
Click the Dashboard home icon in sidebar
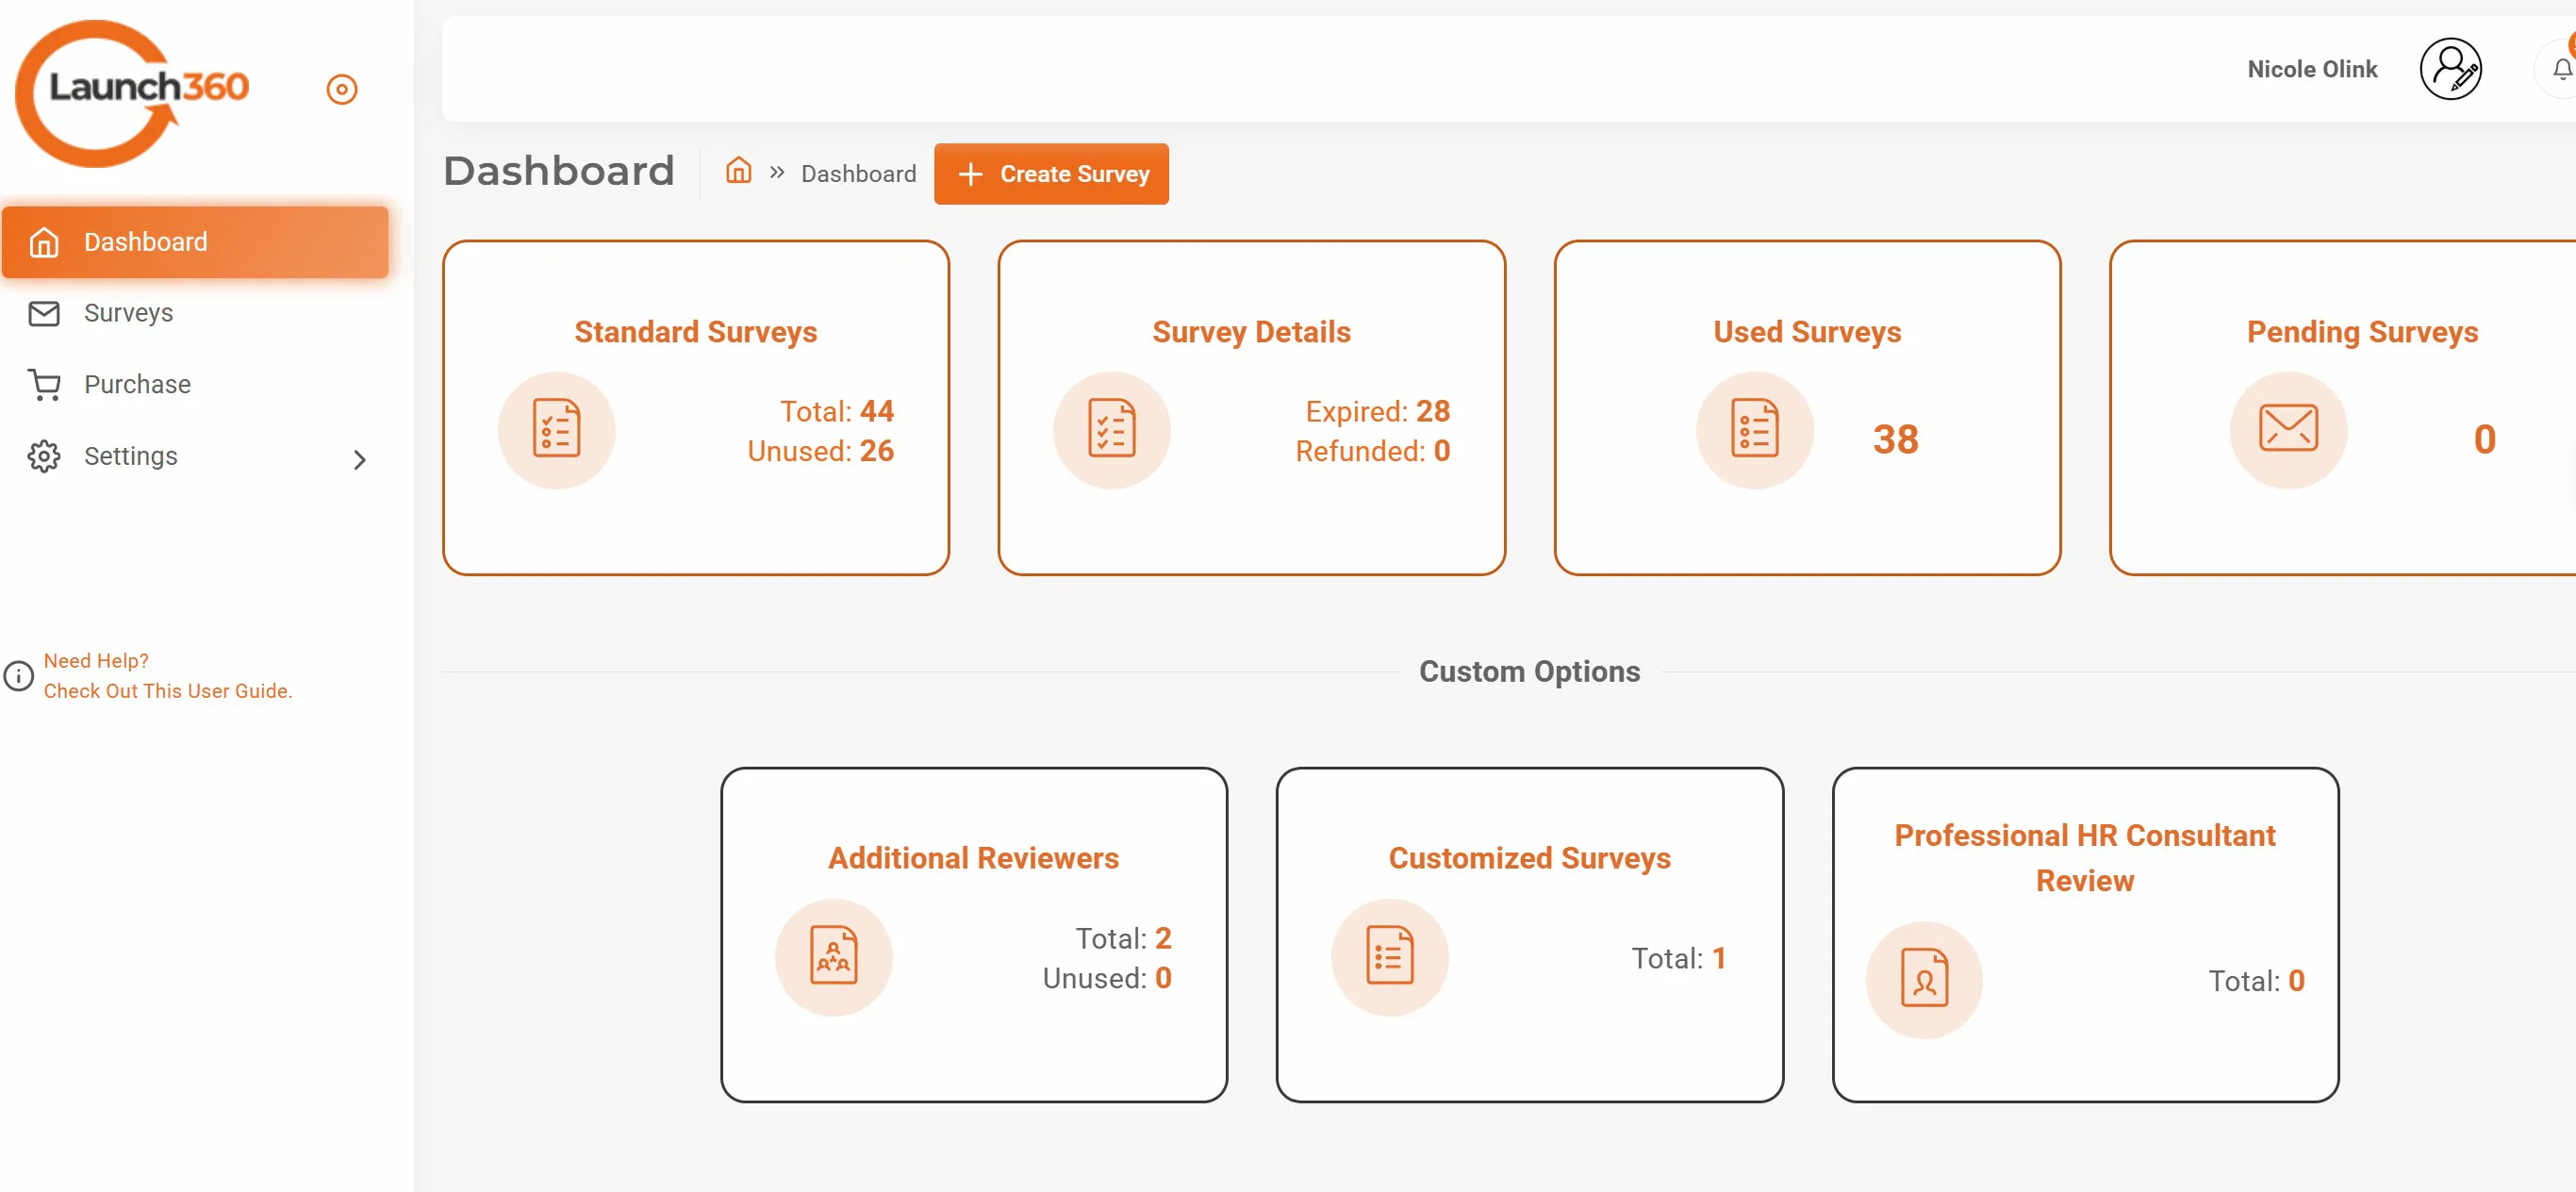click(x=44, y=242)
